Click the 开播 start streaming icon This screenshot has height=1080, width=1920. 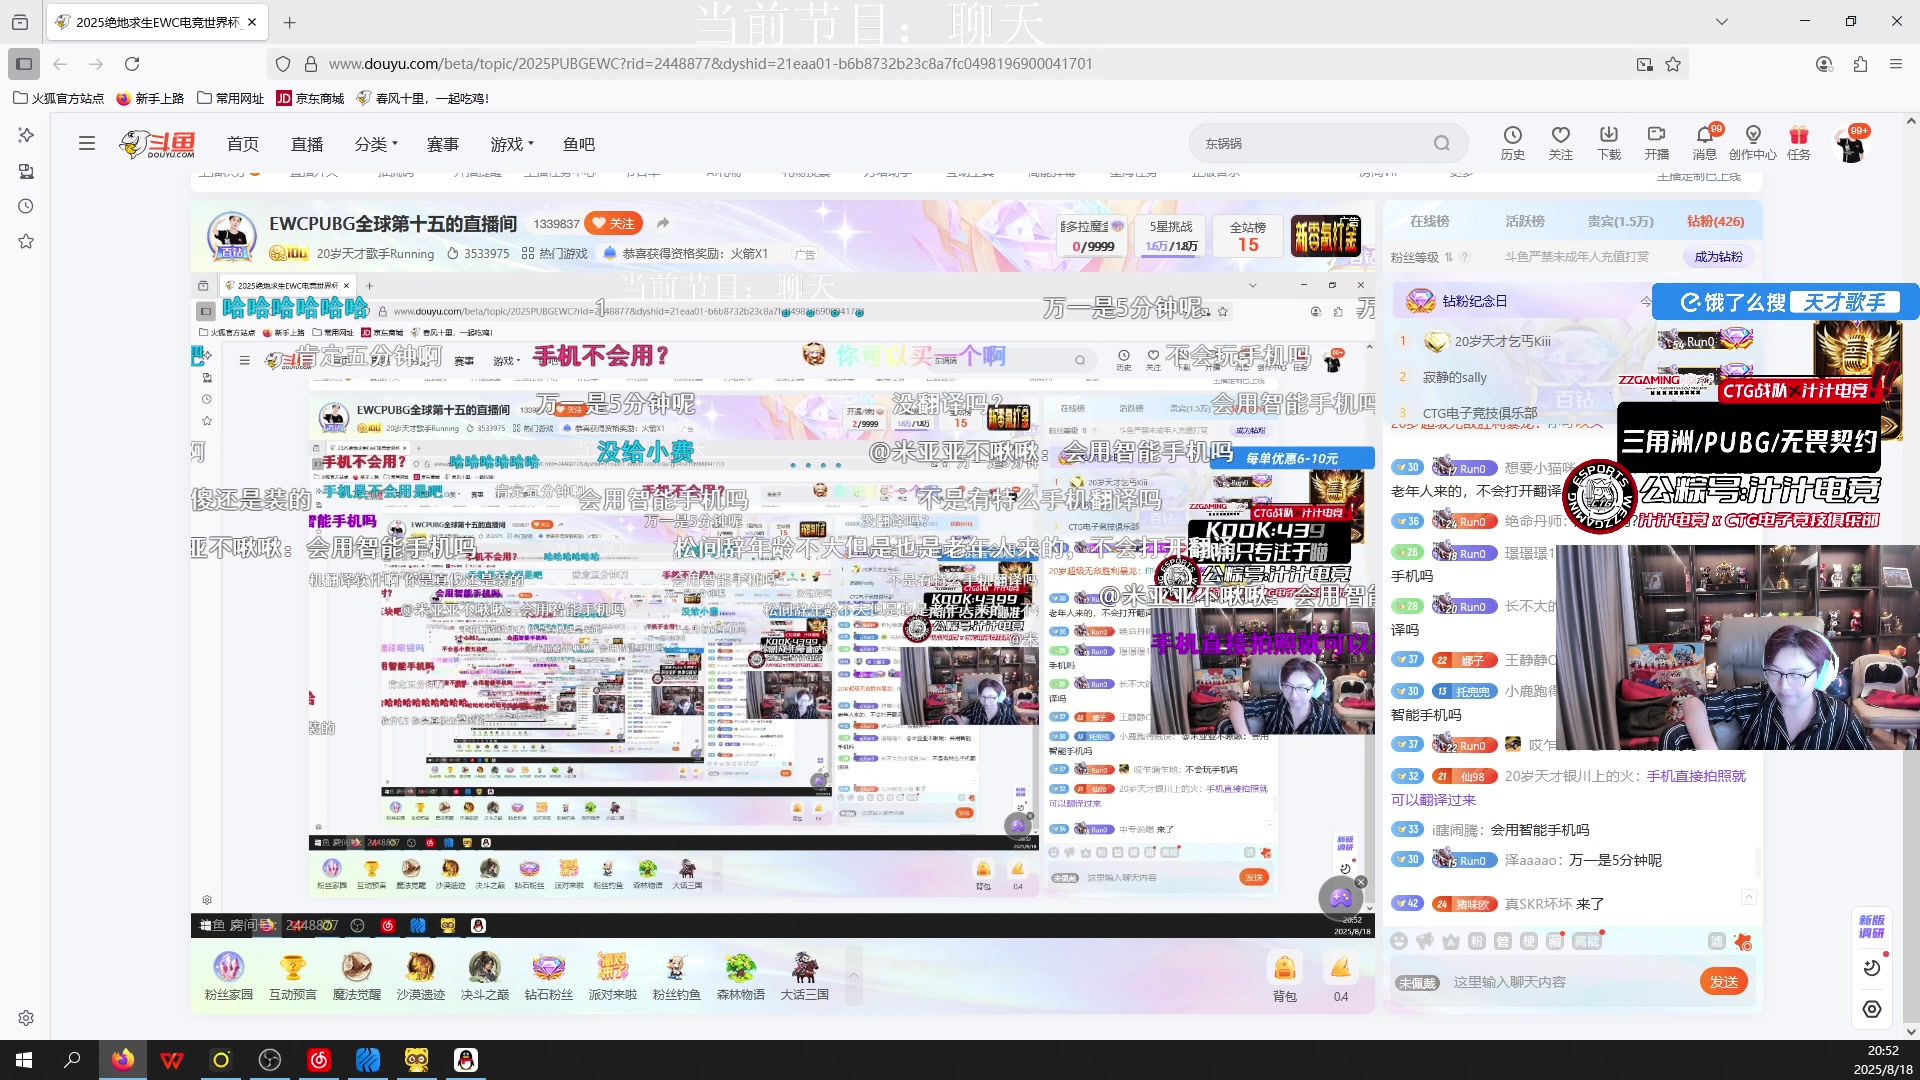(x=1657, y=143)
